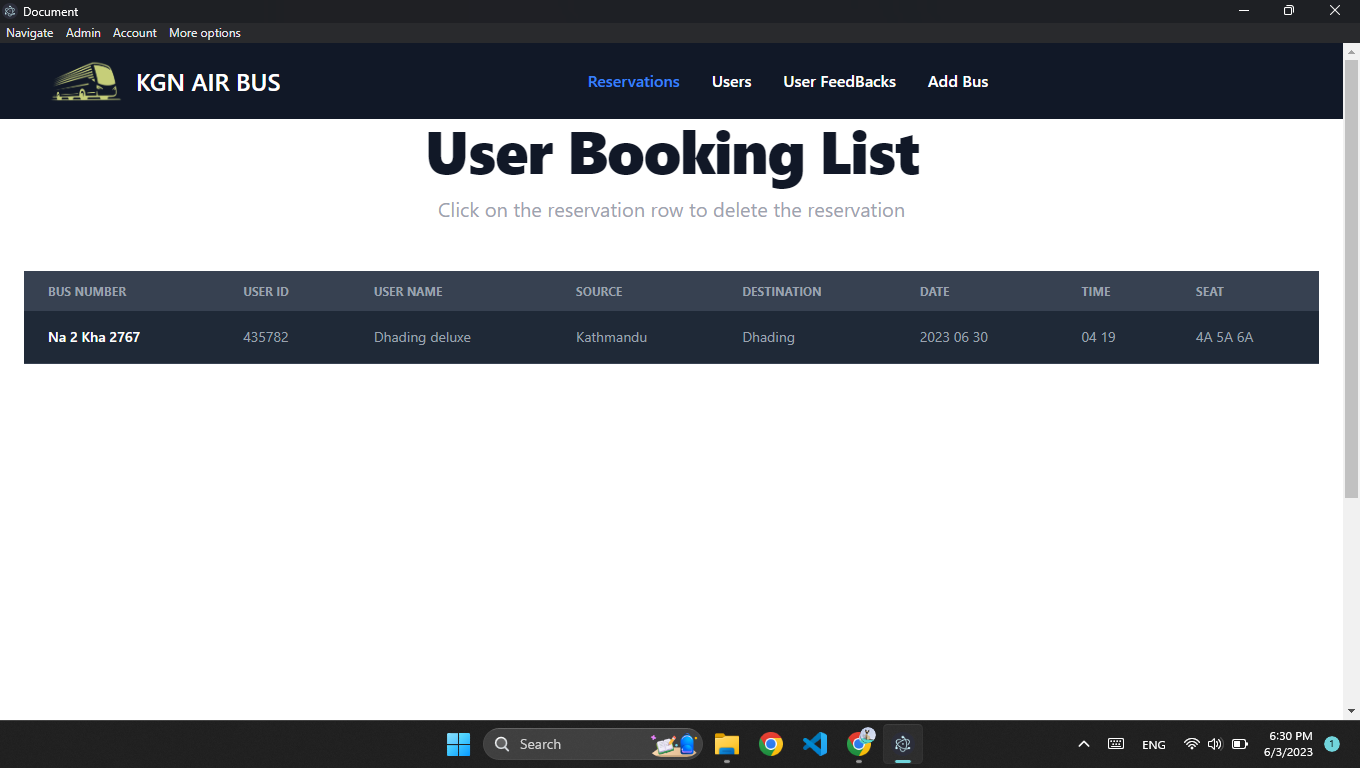Image resolution: width=1360 pixels, height=768 pixels.
Task: Open the Windows Start menu
Action: [x=458, y=744]
